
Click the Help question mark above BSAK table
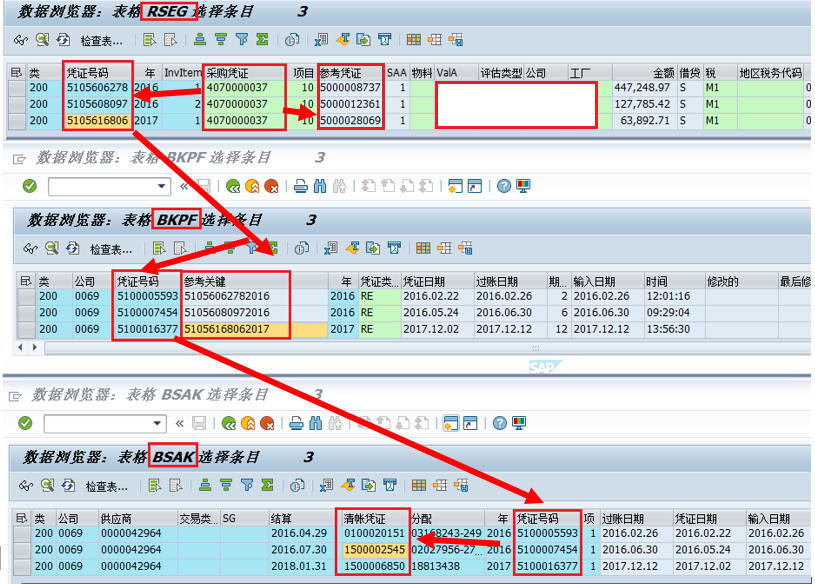point(499,423)
